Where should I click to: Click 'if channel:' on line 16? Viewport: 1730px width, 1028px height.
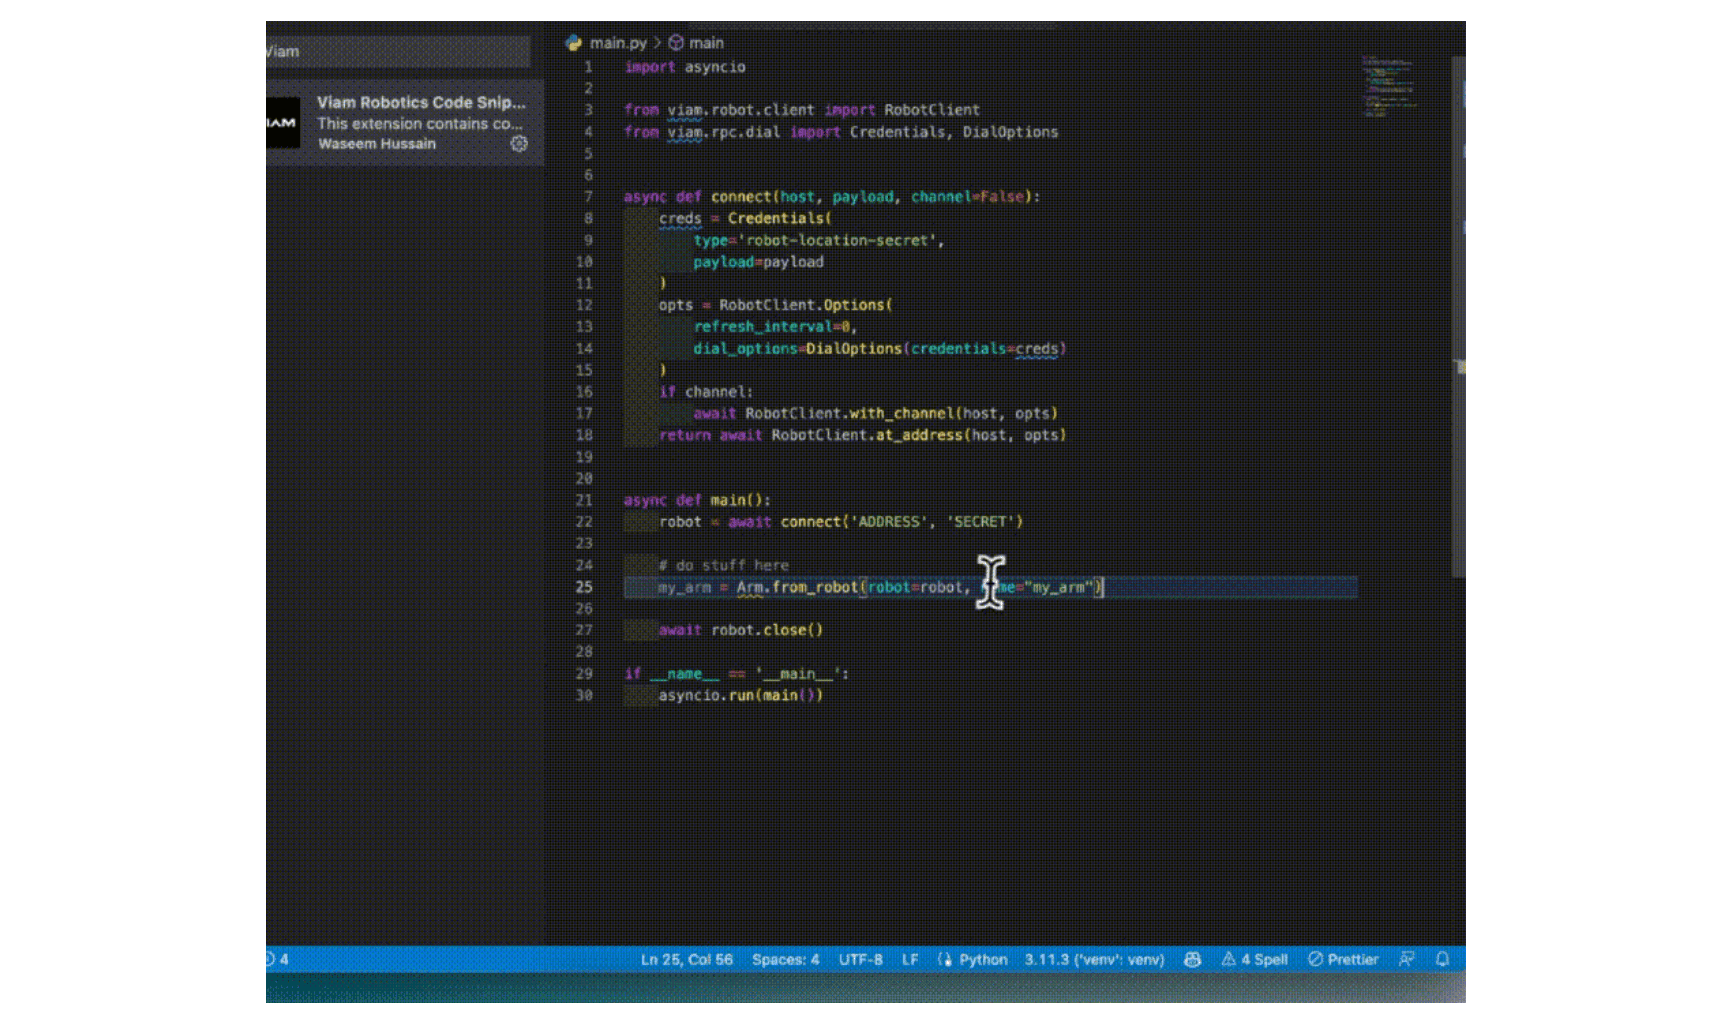(x=706, y=392)
